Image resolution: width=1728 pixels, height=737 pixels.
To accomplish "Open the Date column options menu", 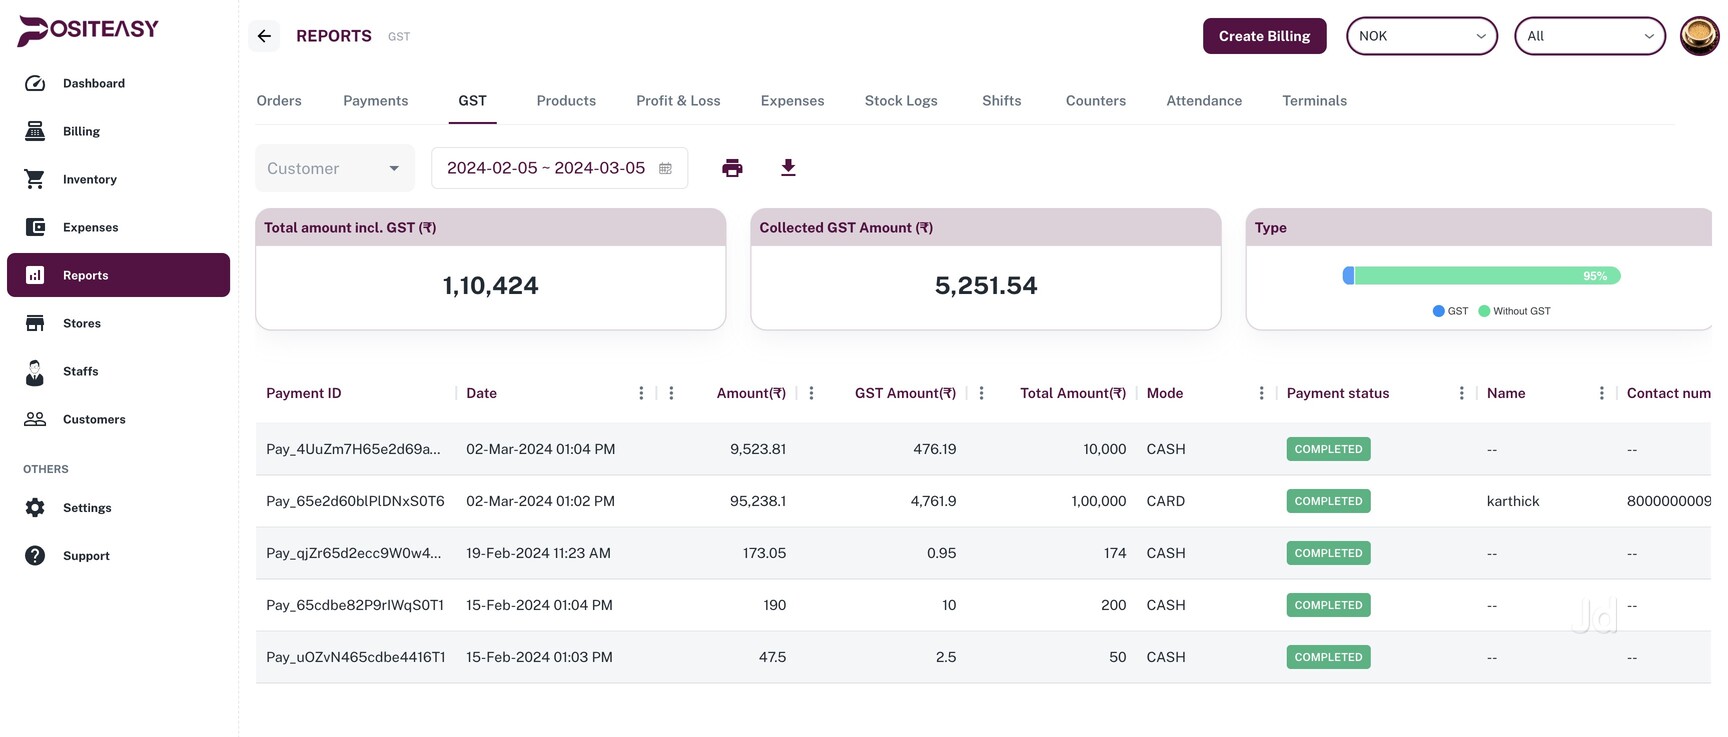I will 641,393.
